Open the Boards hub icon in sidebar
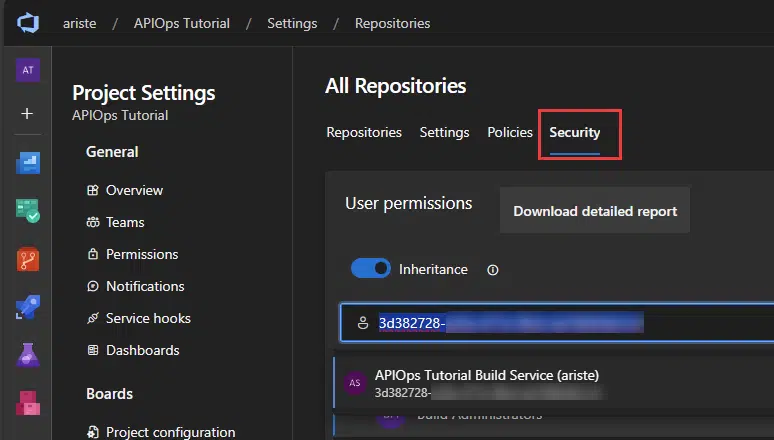774x440 pixels. tap(28, 211)
